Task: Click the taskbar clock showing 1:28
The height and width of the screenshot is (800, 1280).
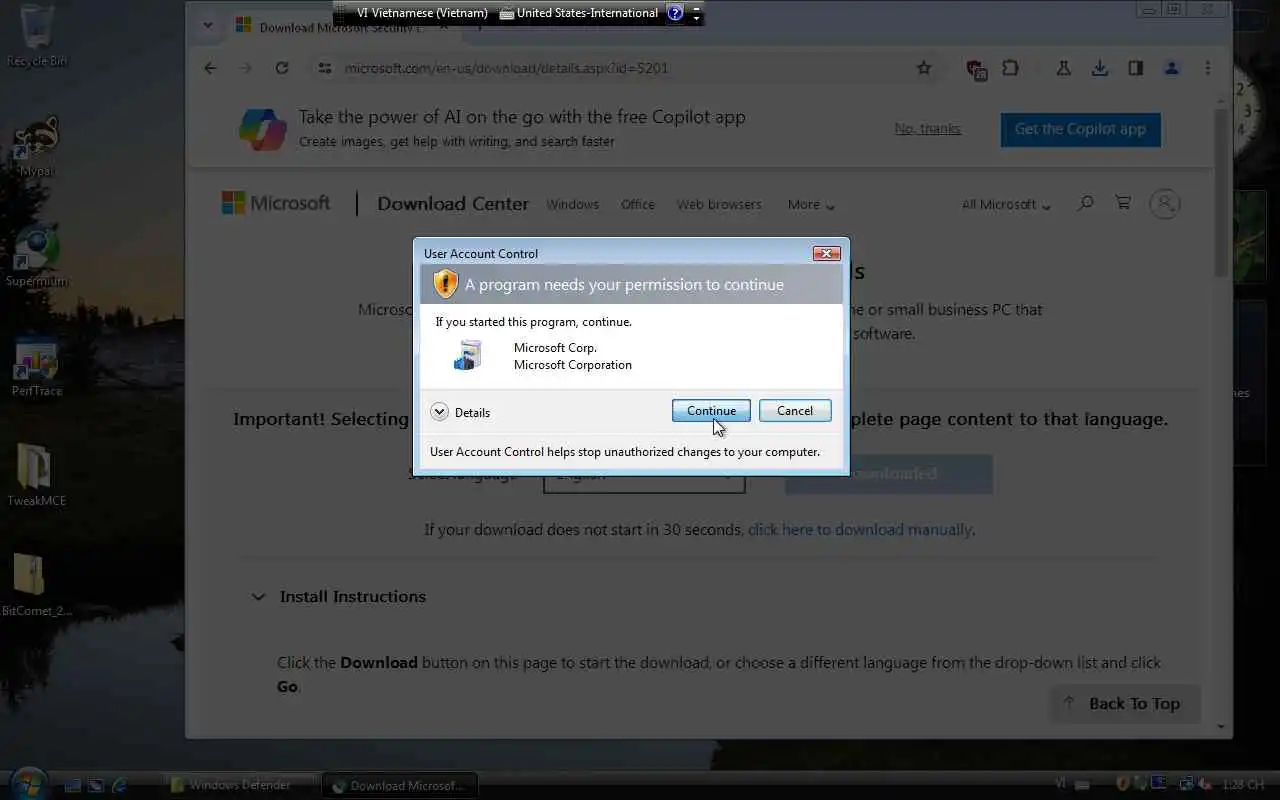Action: pos(1242,785)
